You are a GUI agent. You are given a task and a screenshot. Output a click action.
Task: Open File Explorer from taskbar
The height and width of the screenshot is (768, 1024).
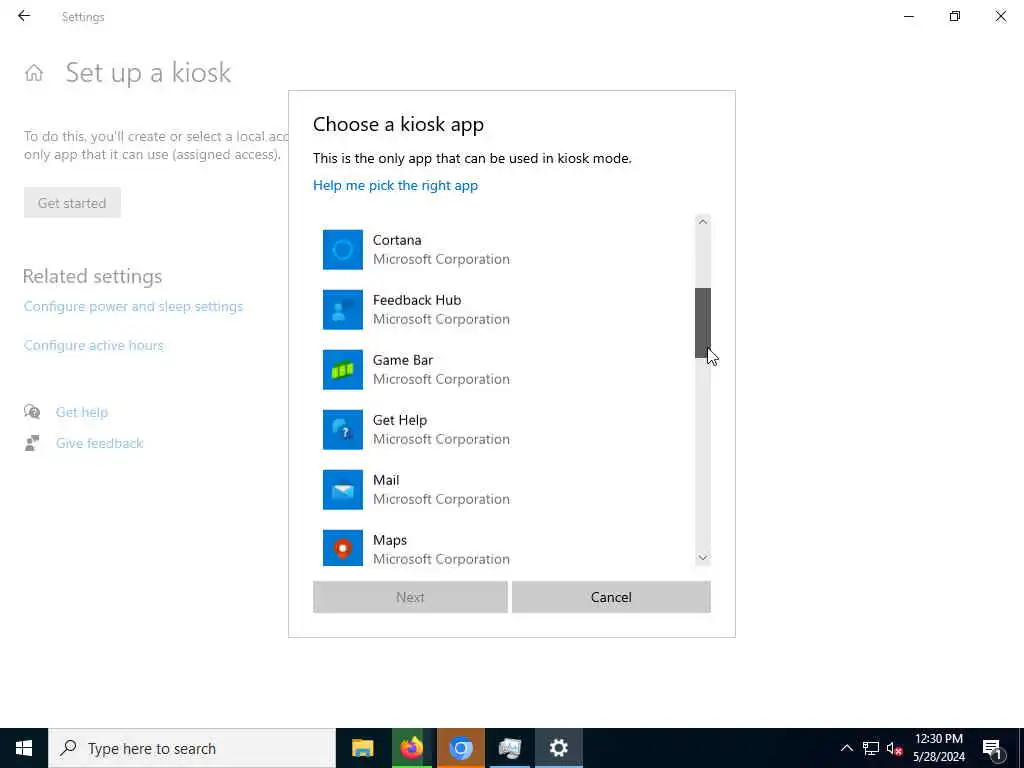point(362,748)
